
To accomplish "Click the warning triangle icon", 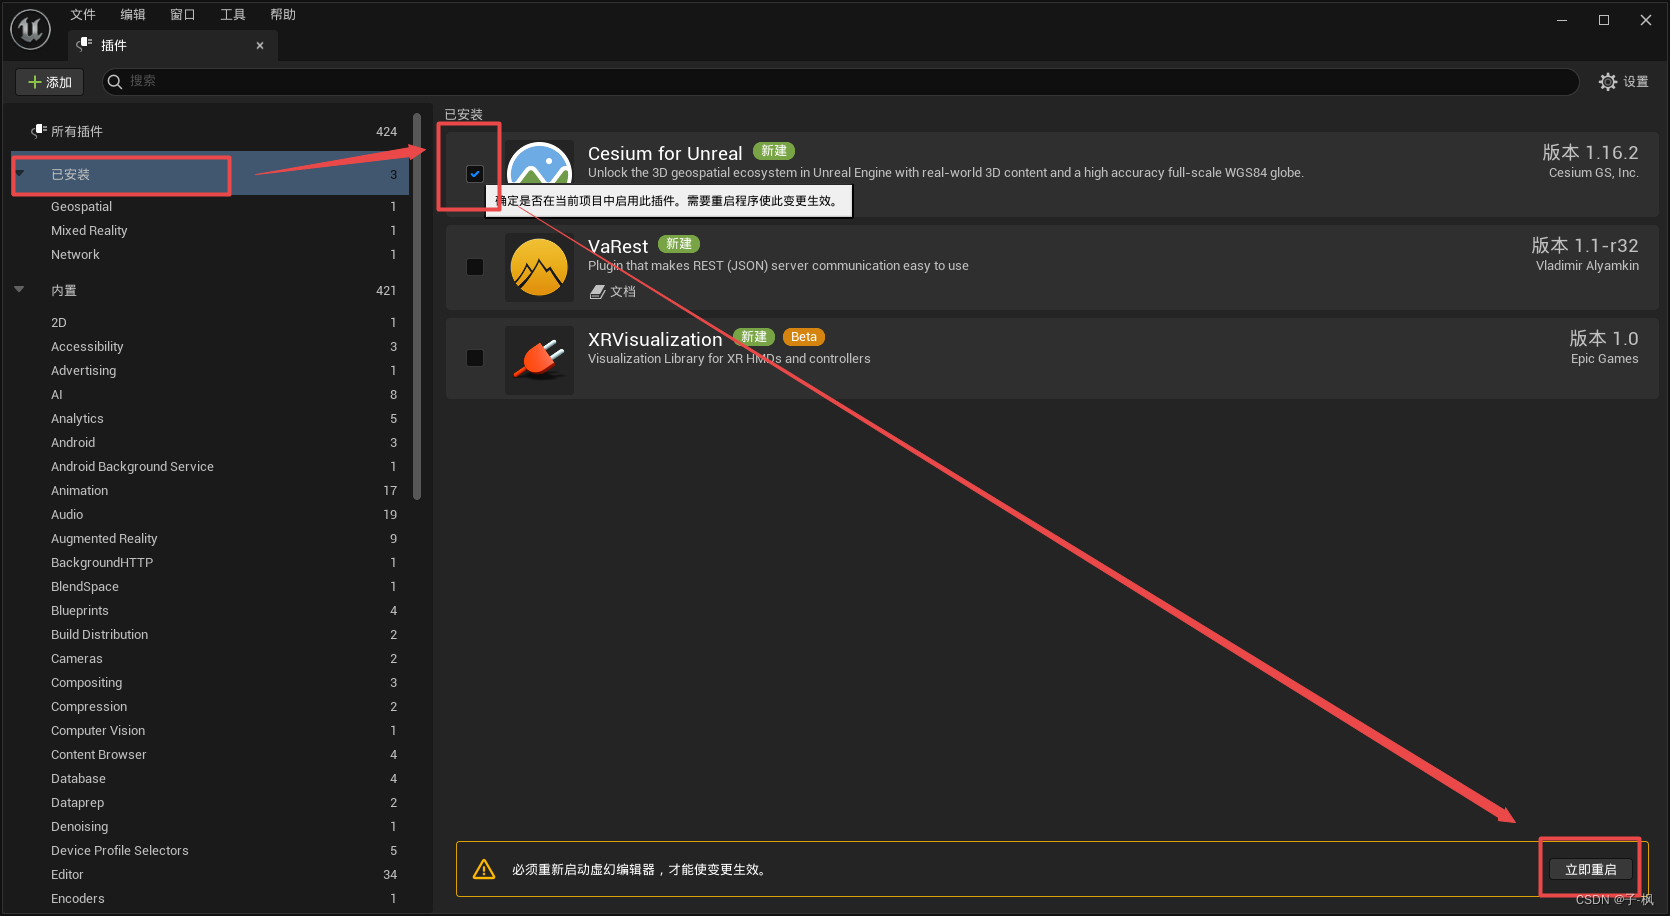I will [x=484, y=869].
